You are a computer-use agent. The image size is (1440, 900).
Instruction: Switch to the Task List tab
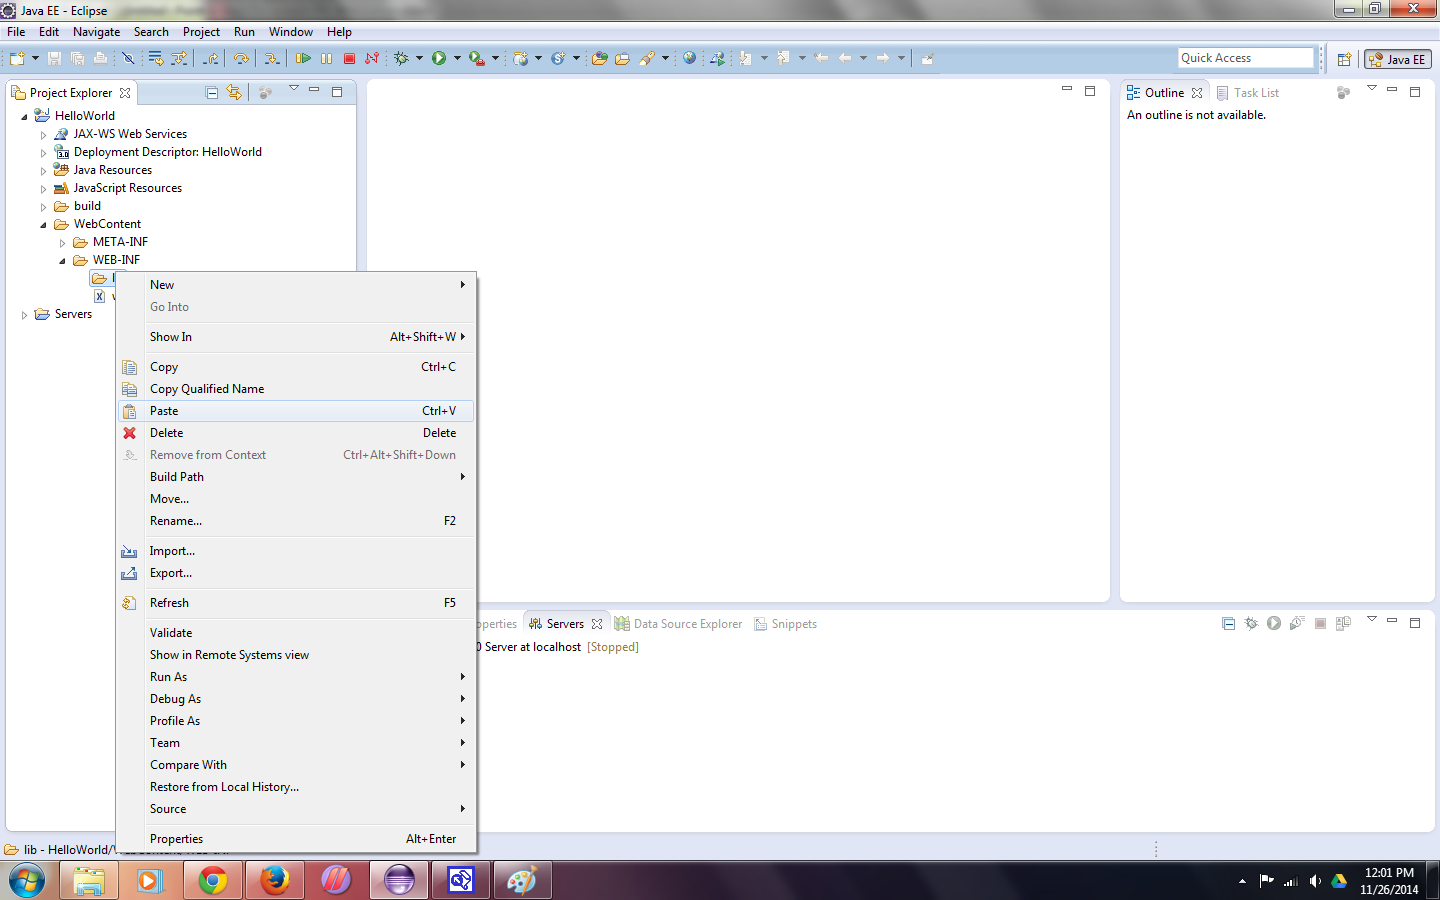(x=1248, y=93)
